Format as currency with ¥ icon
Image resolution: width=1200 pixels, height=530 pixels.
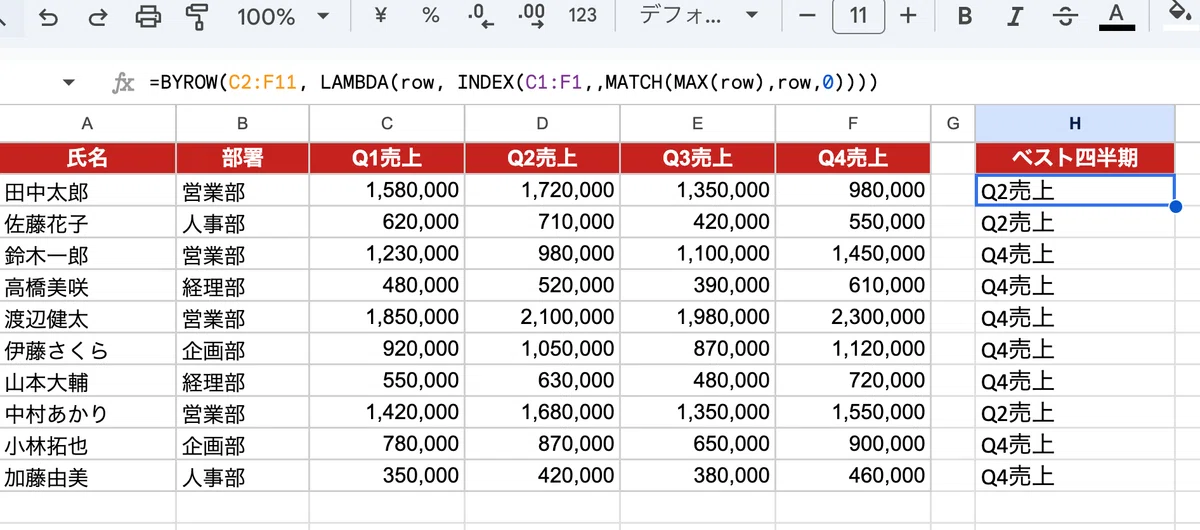381,16
